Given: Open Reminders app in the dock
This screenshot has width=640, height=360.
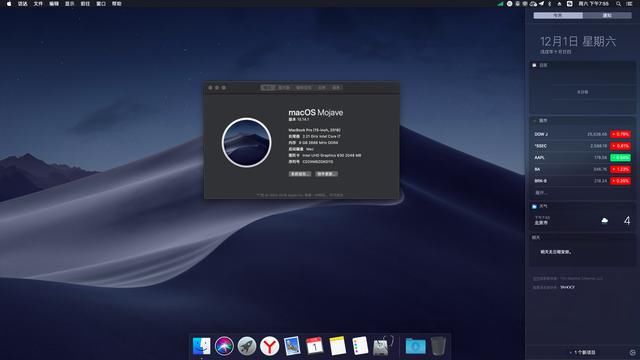Looking at the screenshot, I should coord(360,346).
